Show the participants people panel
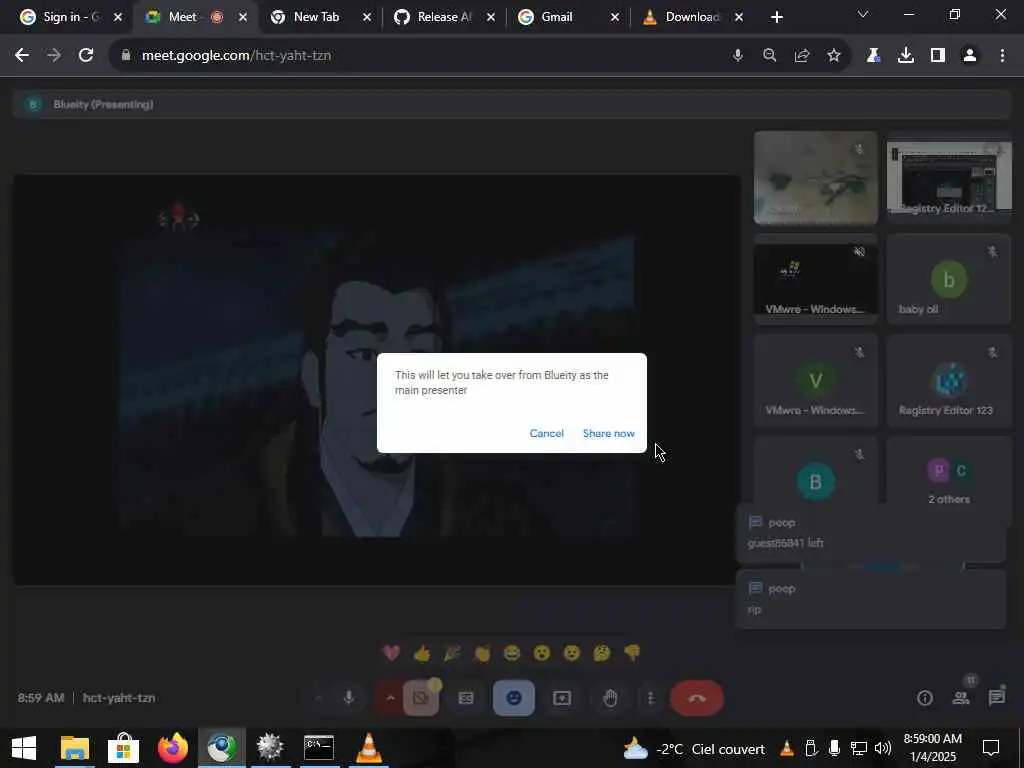Image resolution: width=1024 pixels, height=768 pixels. pos(961,698)
